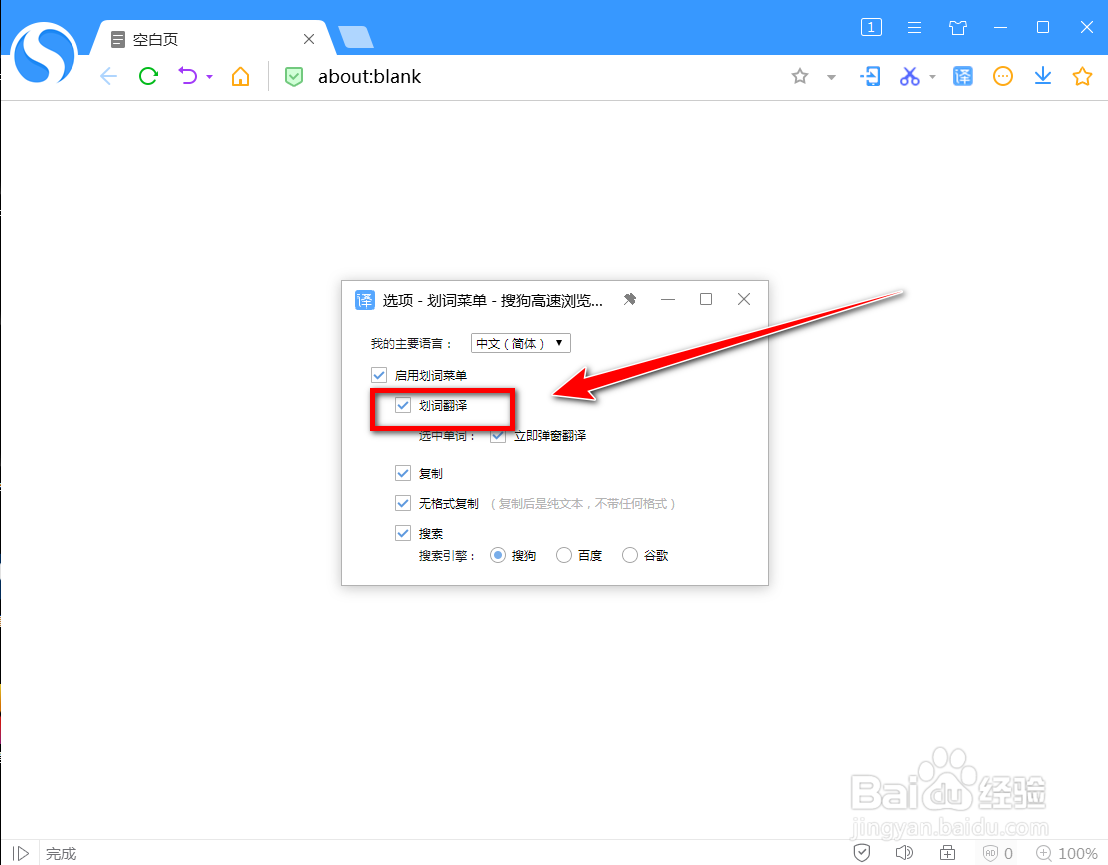Viewport: 1108px width, 865px height.
Task: Click the 搜索引擎 label
Action: 447,556
